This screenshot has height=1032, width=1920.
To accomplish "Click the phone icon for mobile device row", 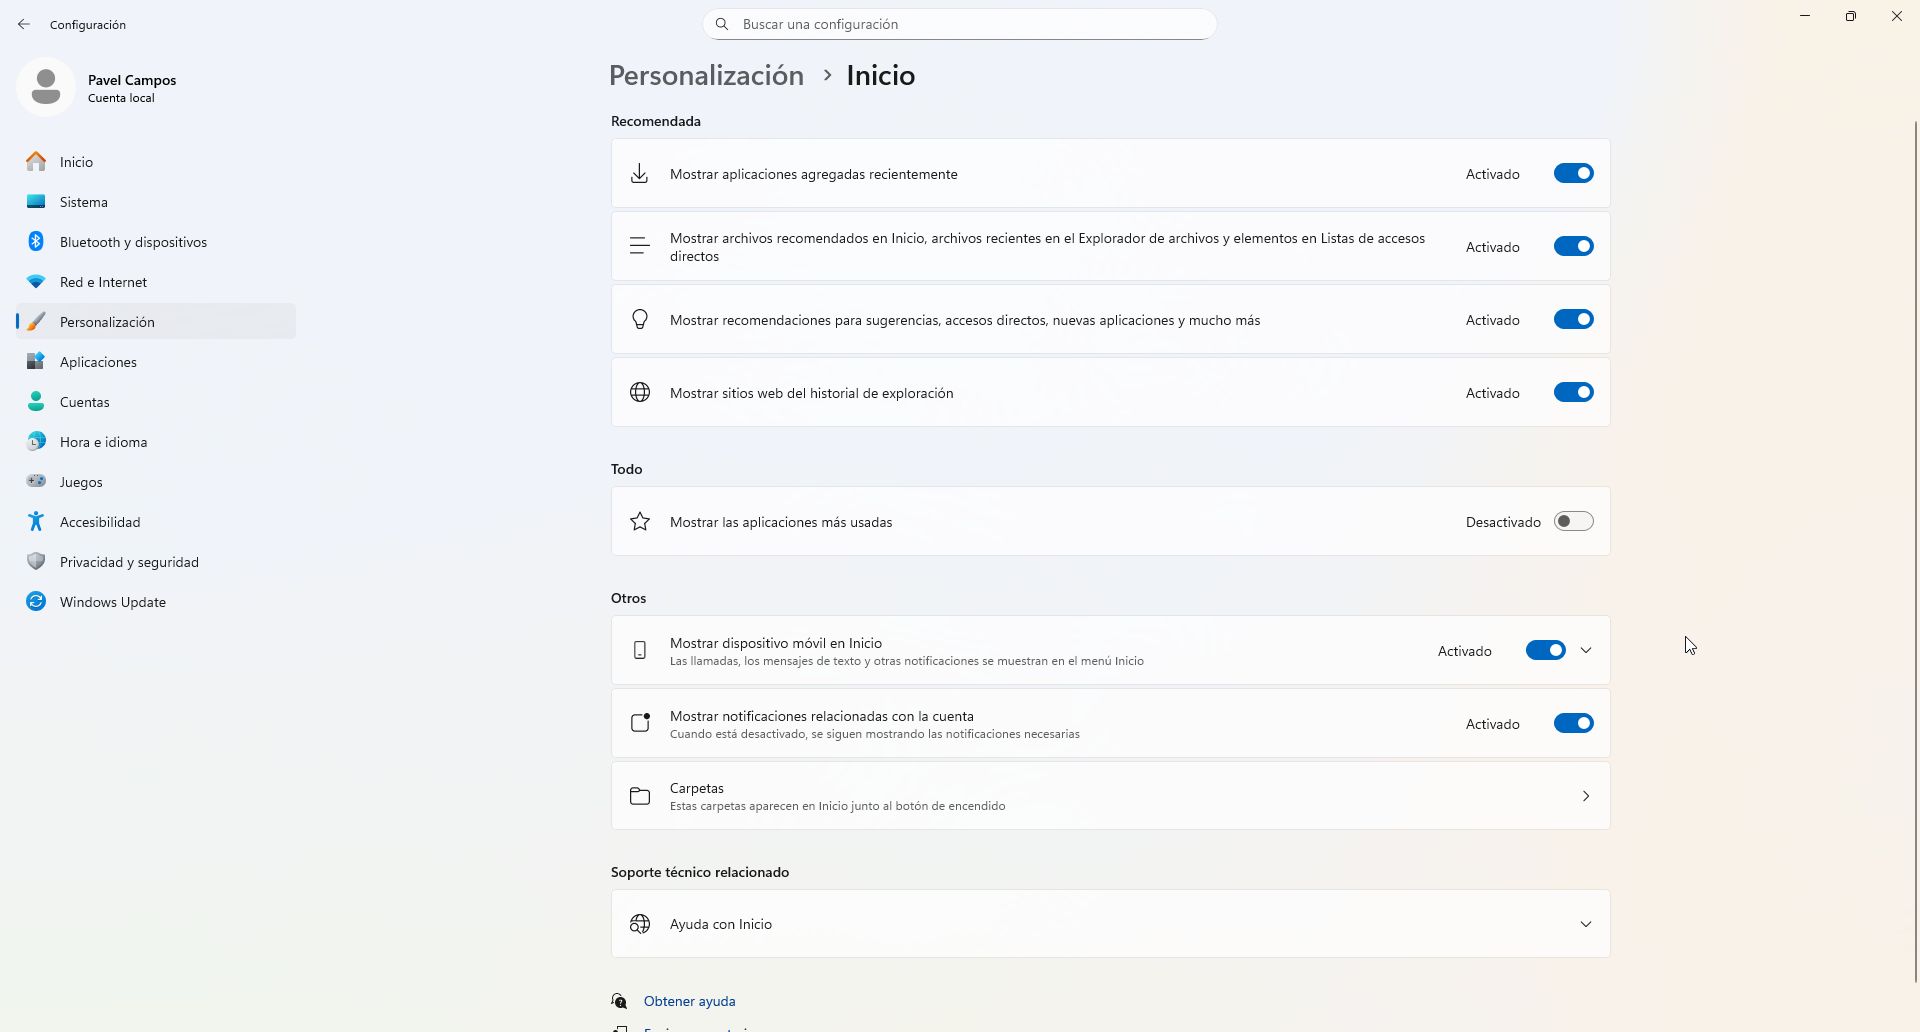I will (x=640, y=651).
